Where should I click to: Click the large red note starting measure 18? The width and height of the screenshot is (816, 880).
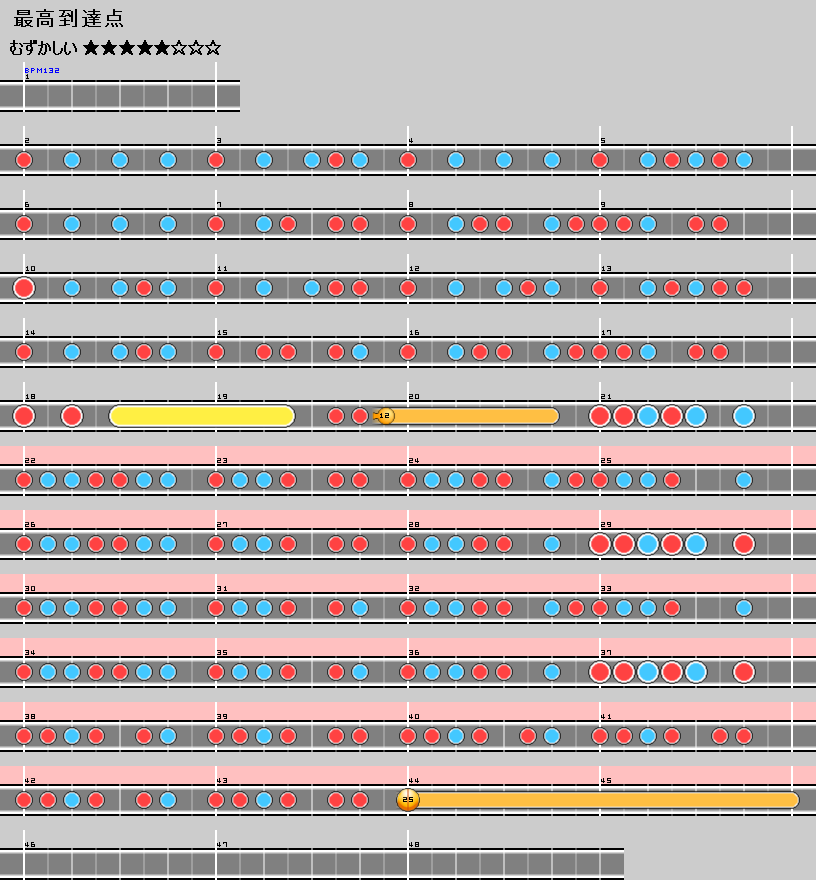[x=24, y=416]
